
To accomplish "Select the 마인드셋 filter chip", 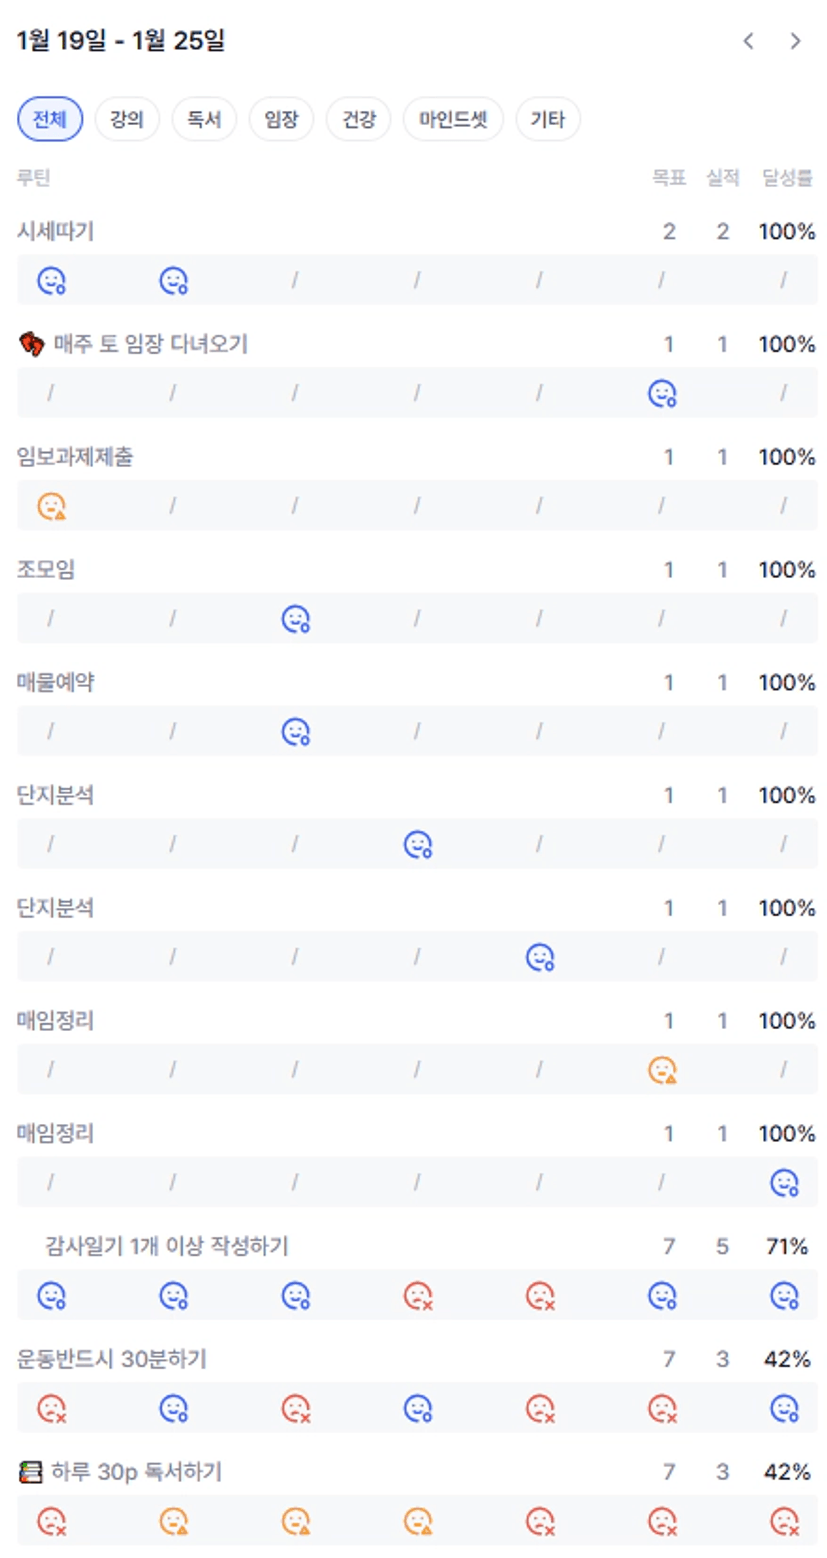I will point(453,120).
